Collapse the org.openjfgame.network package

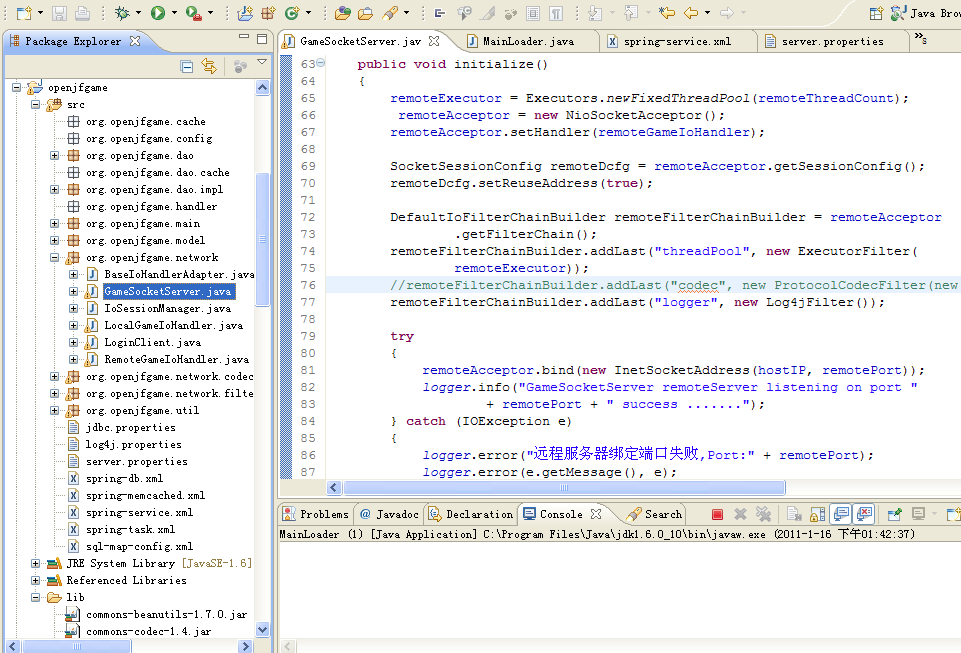pos(56,258)
